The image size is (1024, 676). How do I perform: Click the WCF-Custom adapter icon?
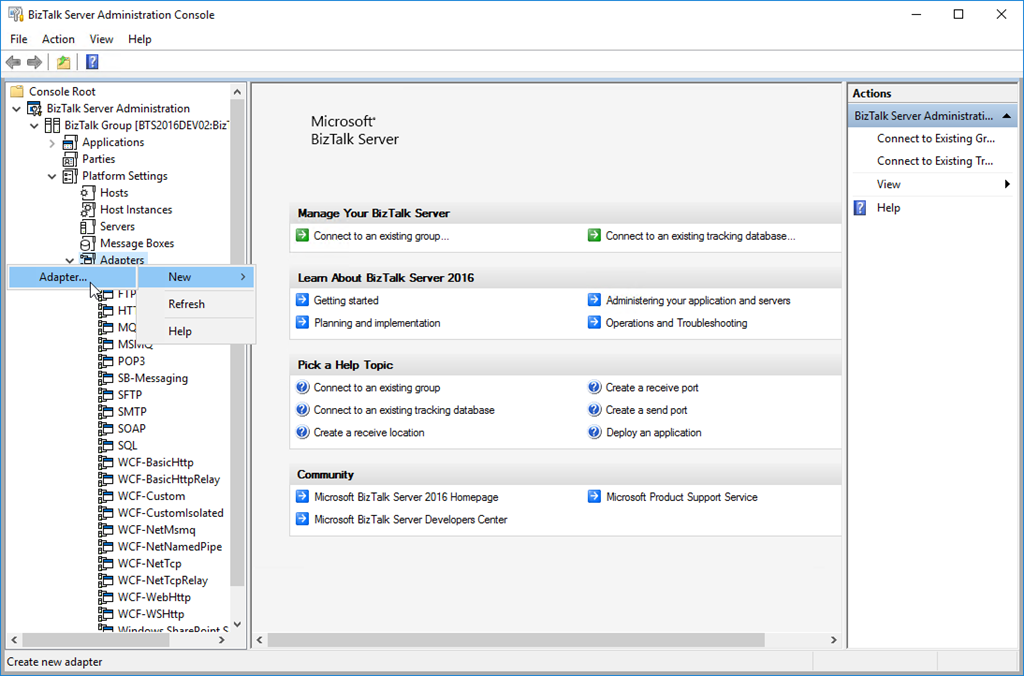pyautogui.click(x=105, y=496)
